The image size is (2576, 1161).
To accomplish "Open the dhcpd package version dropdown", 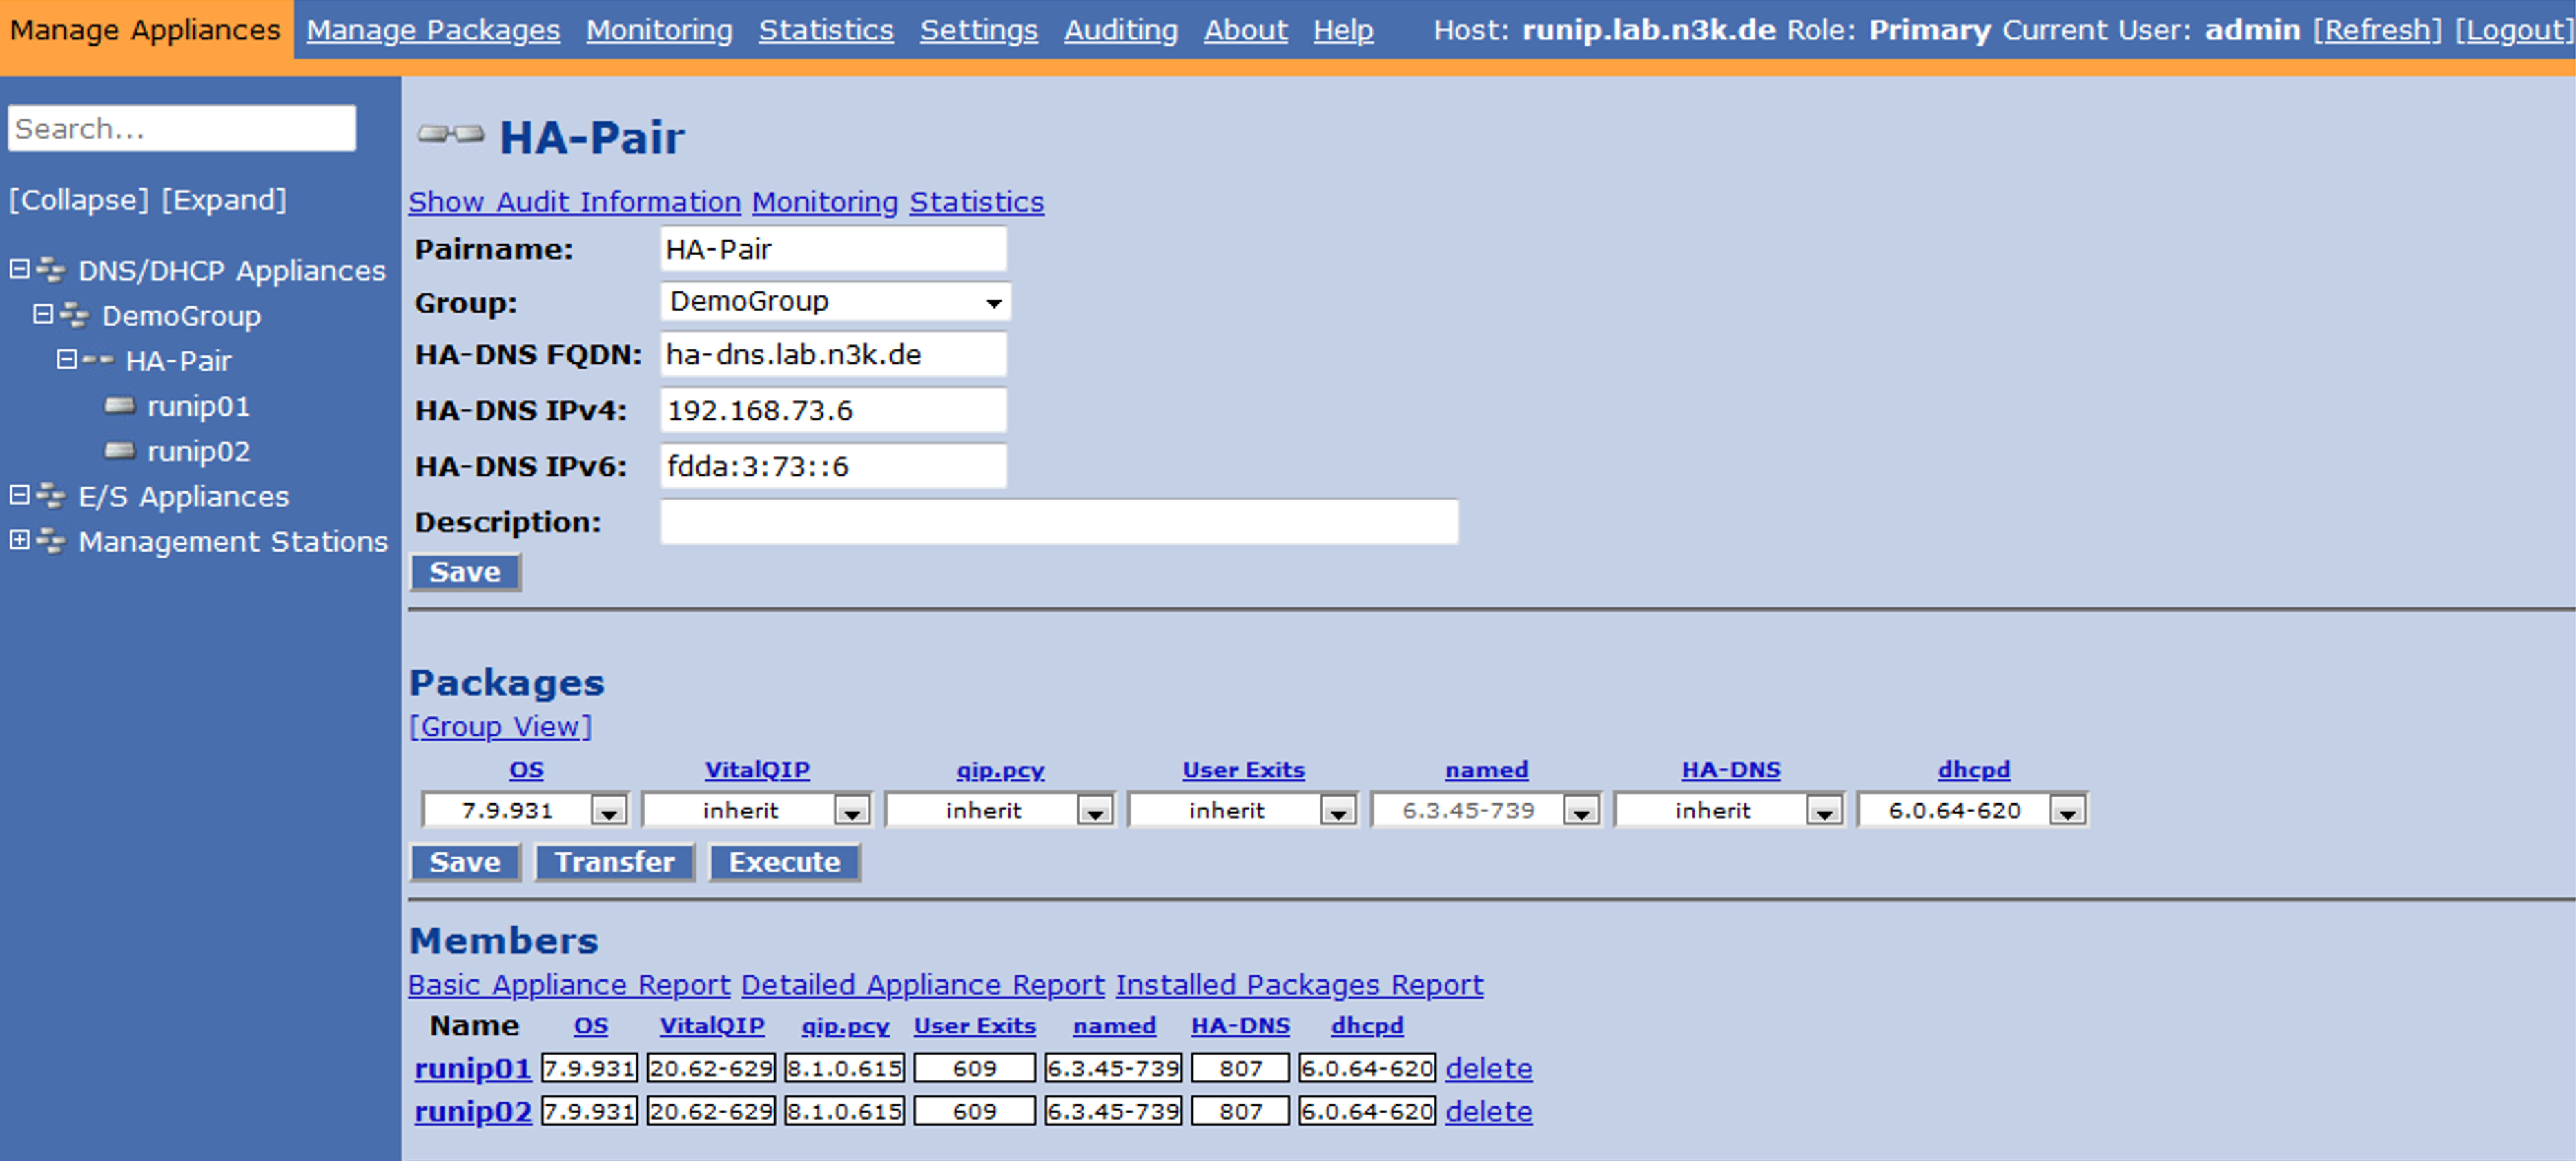I will coord(1971,810).
